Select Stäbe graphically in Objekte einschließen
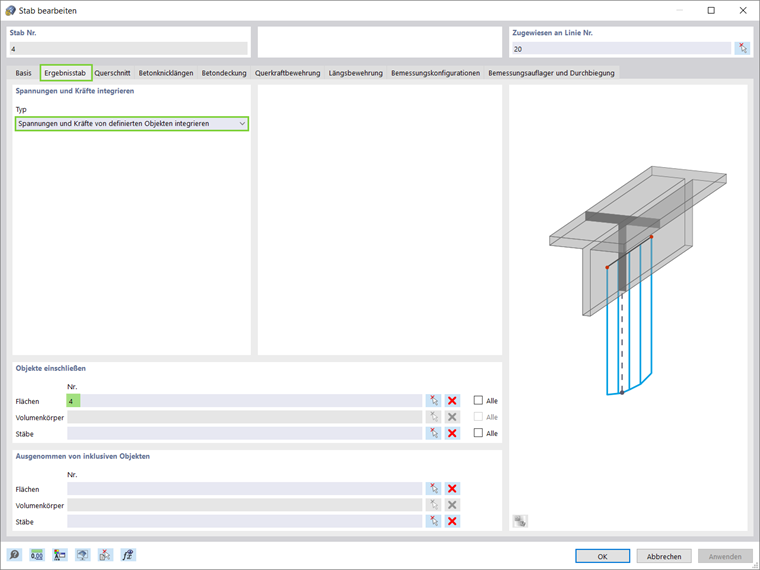760x570 pixels. click(x=433, y=433)
